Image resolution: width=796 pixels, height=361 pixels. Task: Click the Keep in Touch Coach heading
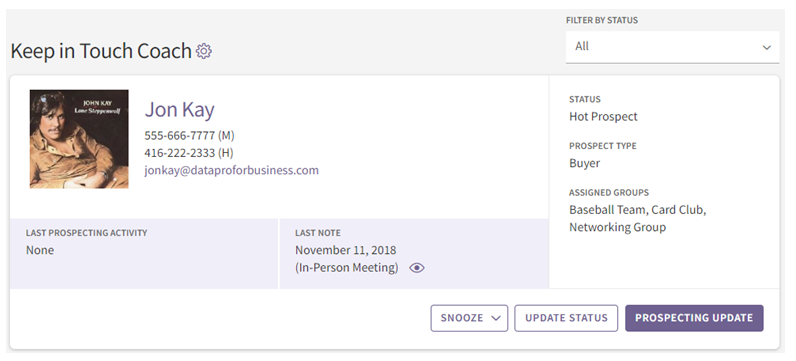click(x=101, y=51)
